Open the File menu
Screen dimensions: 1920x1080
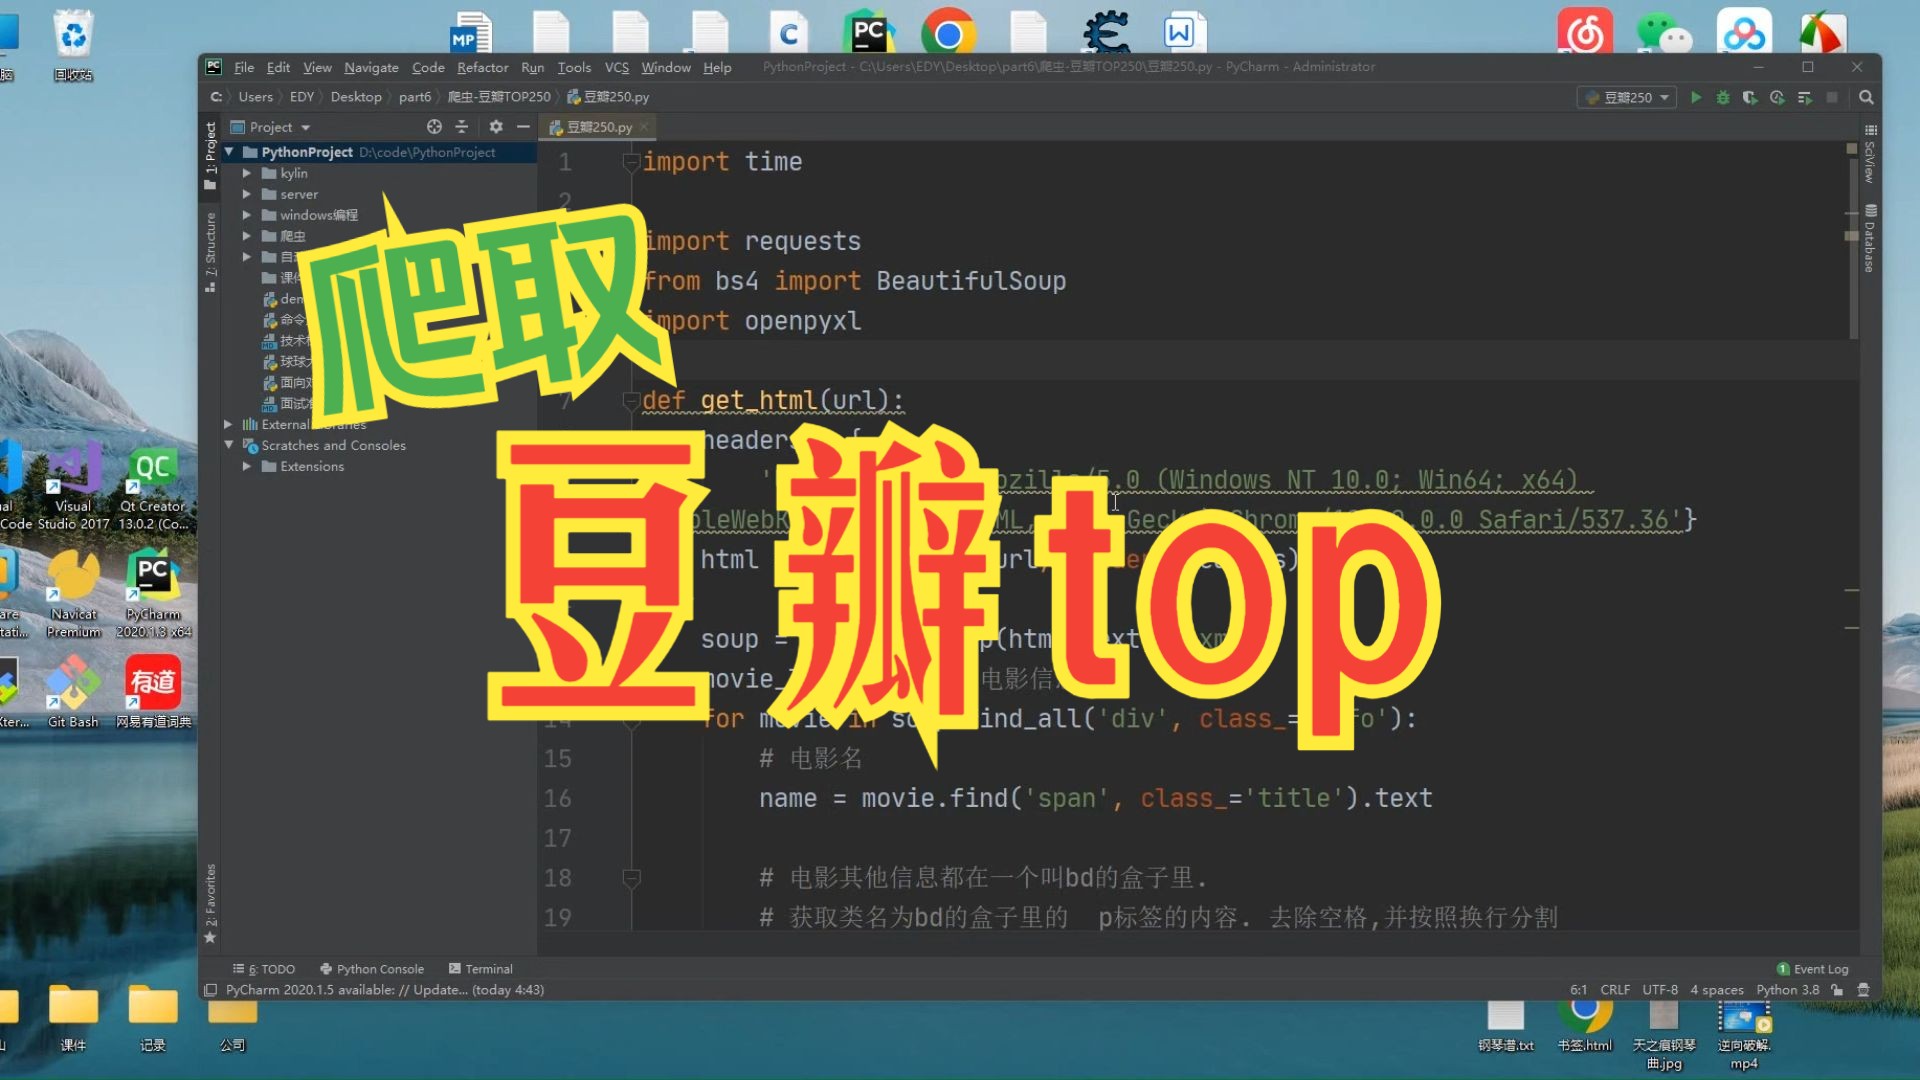coord(244,67)
